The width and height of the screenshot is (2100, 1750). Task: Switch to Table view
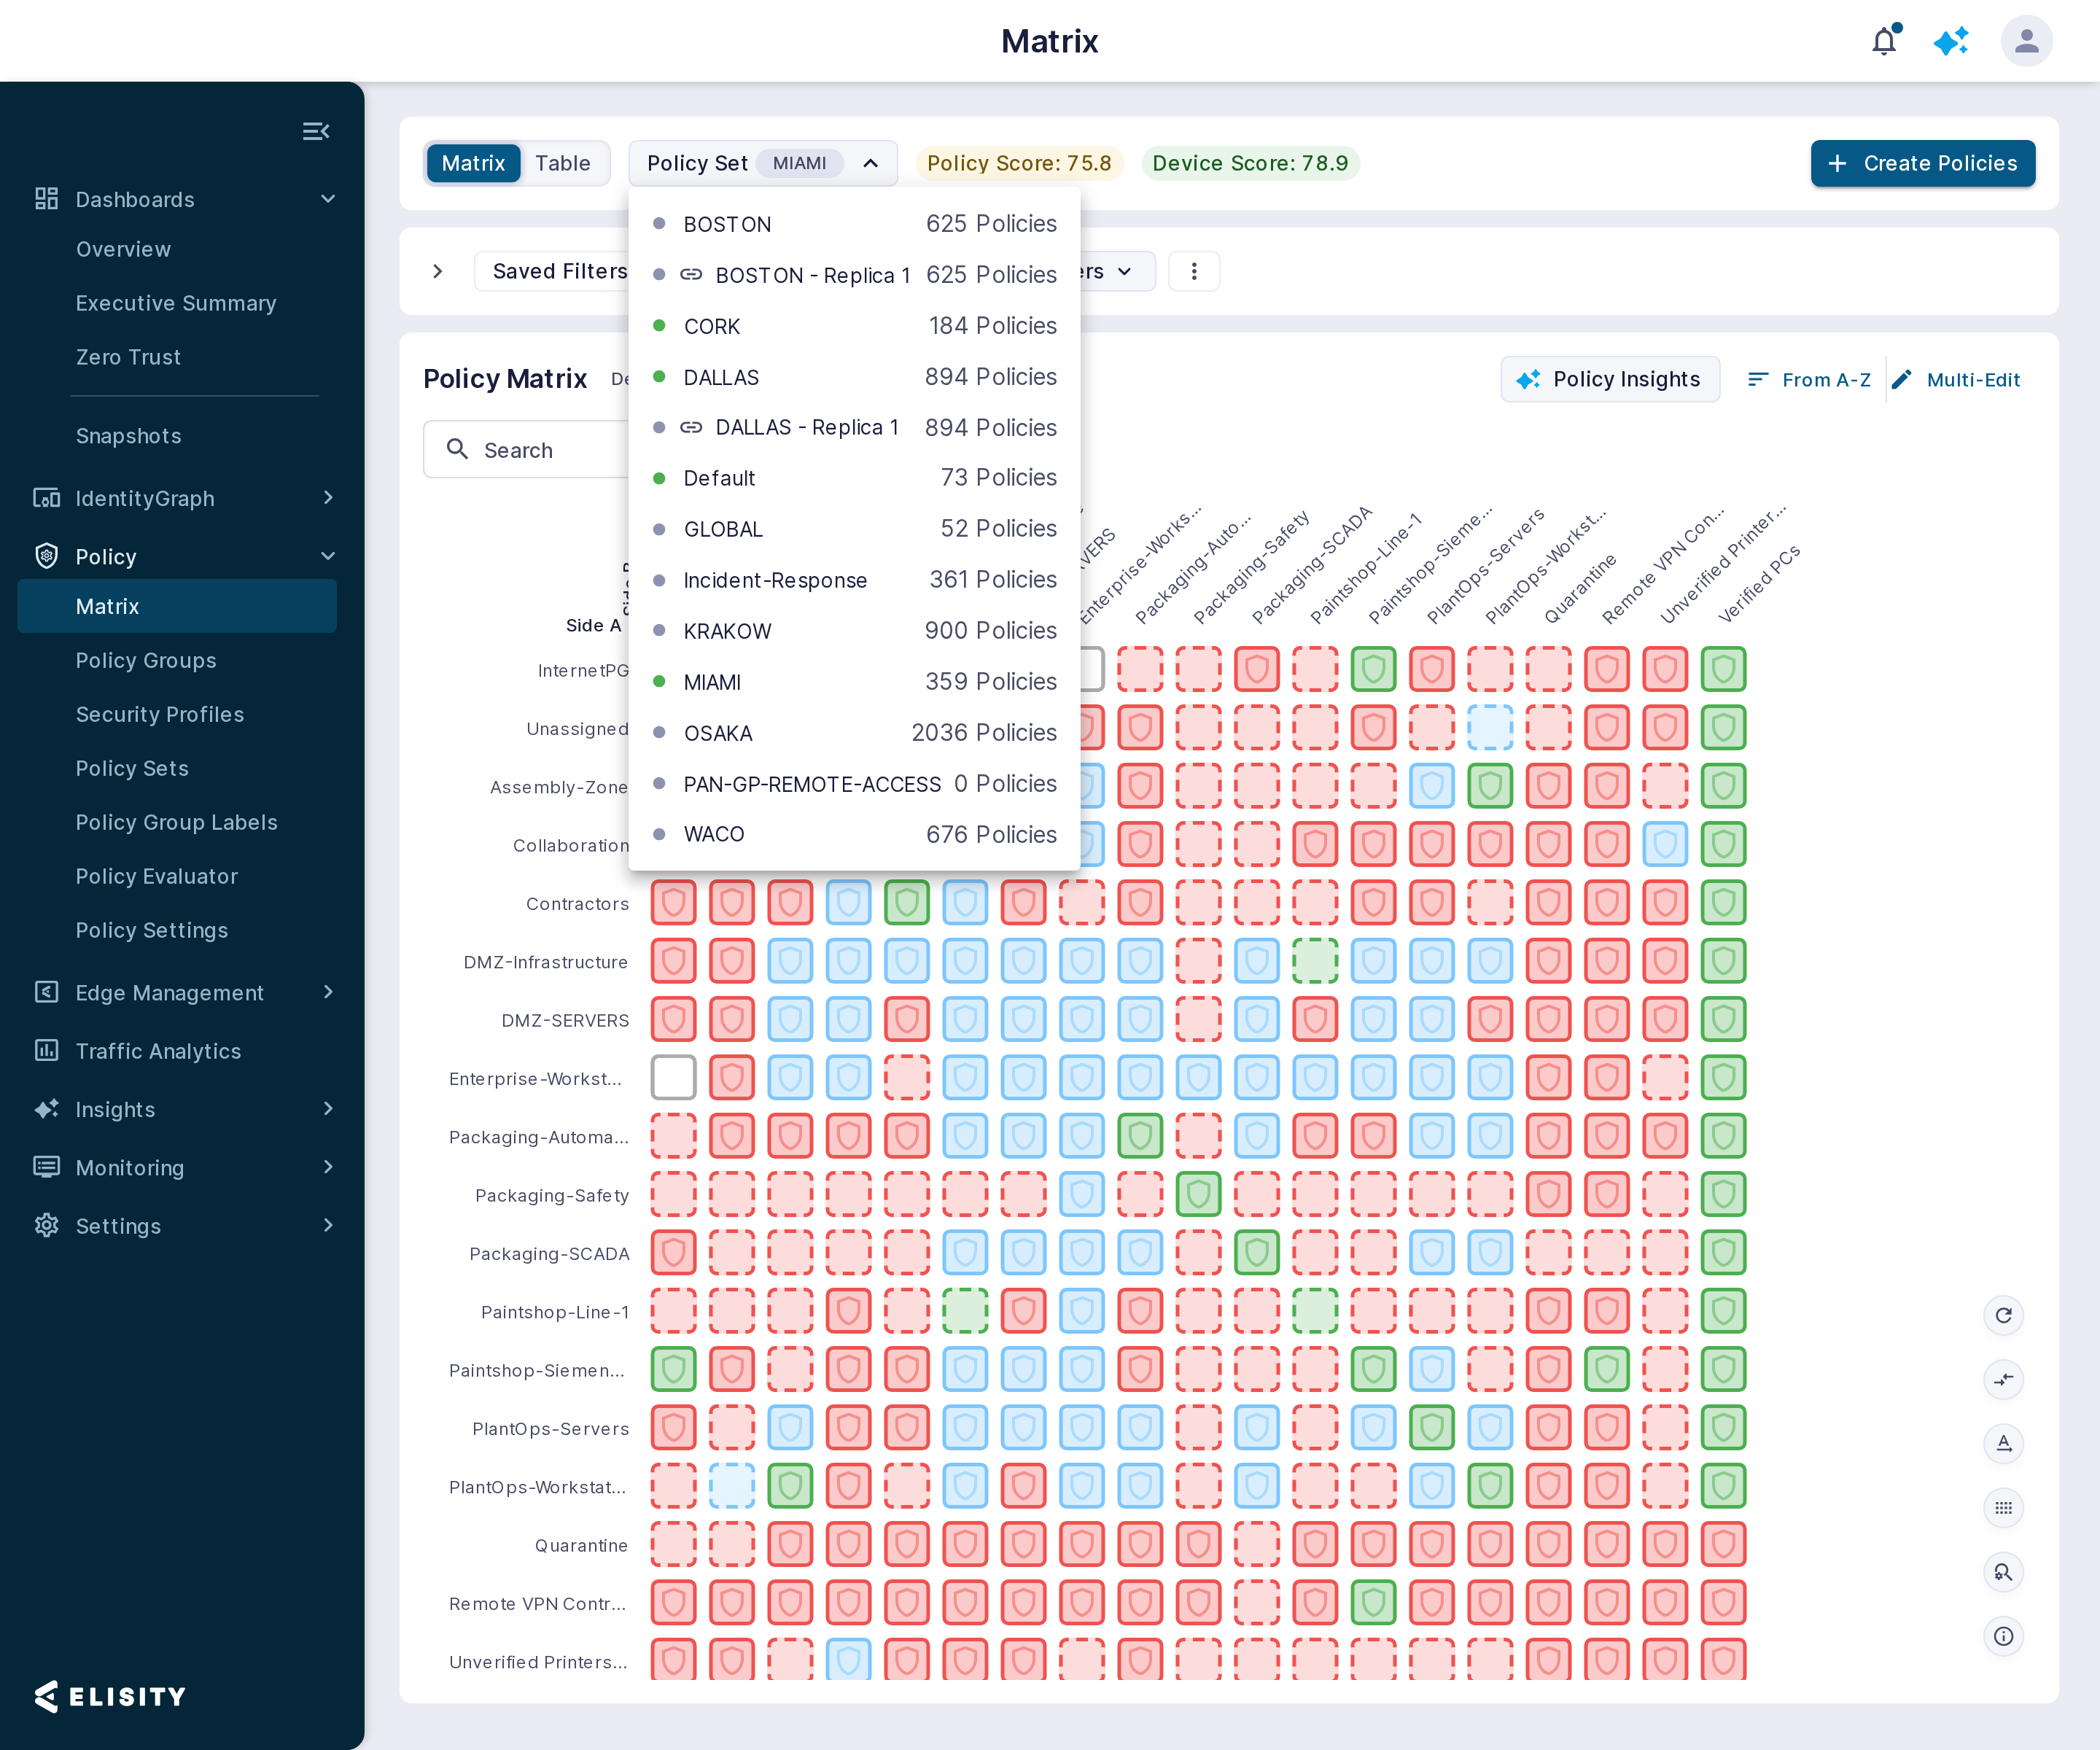pyautogui.click(x=563, y=163)
